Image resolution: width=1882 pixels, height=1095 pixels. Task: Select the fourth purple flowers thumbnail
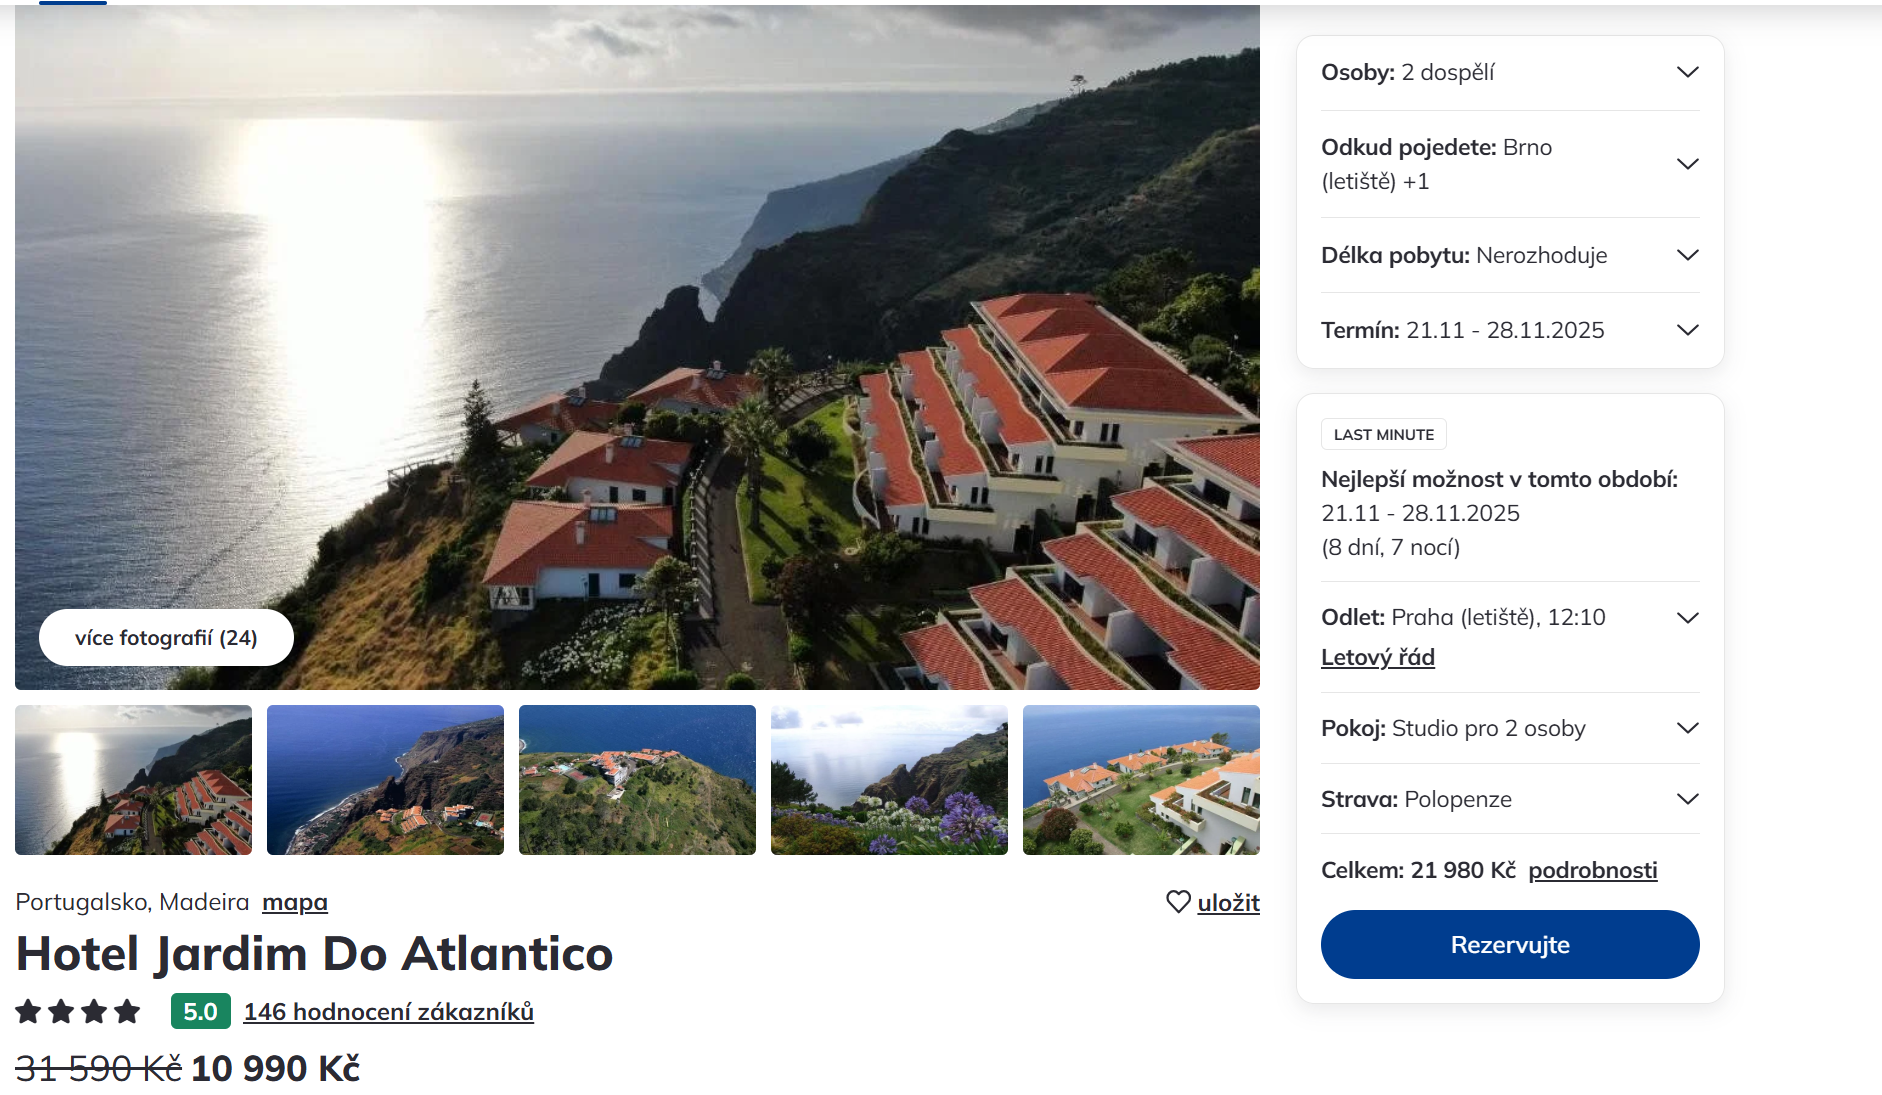pos(889,780)
